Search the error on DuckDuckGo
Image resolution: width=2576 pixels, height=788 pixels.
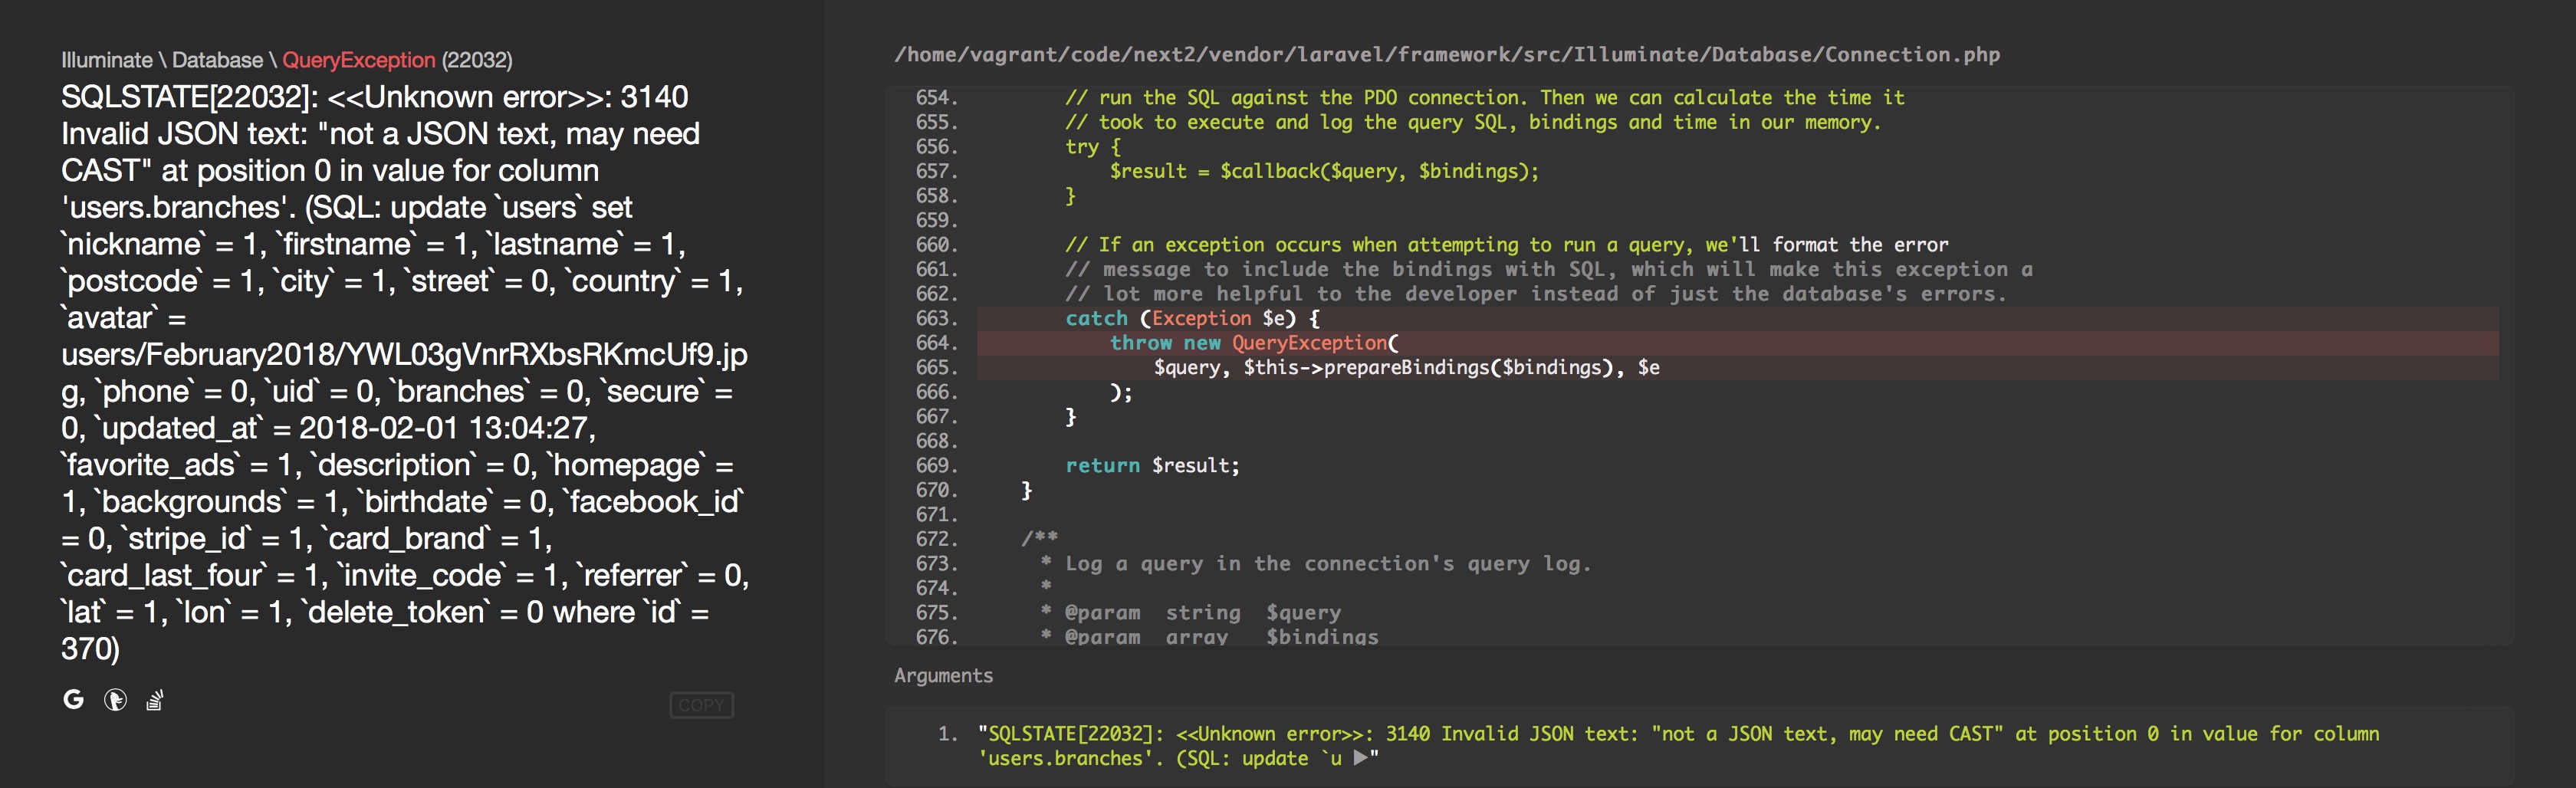tap(117, 701)
